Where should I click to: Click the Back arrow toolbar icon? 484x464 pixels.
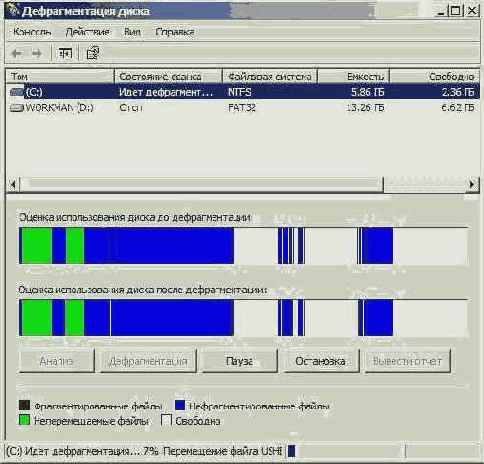point(17,53)
